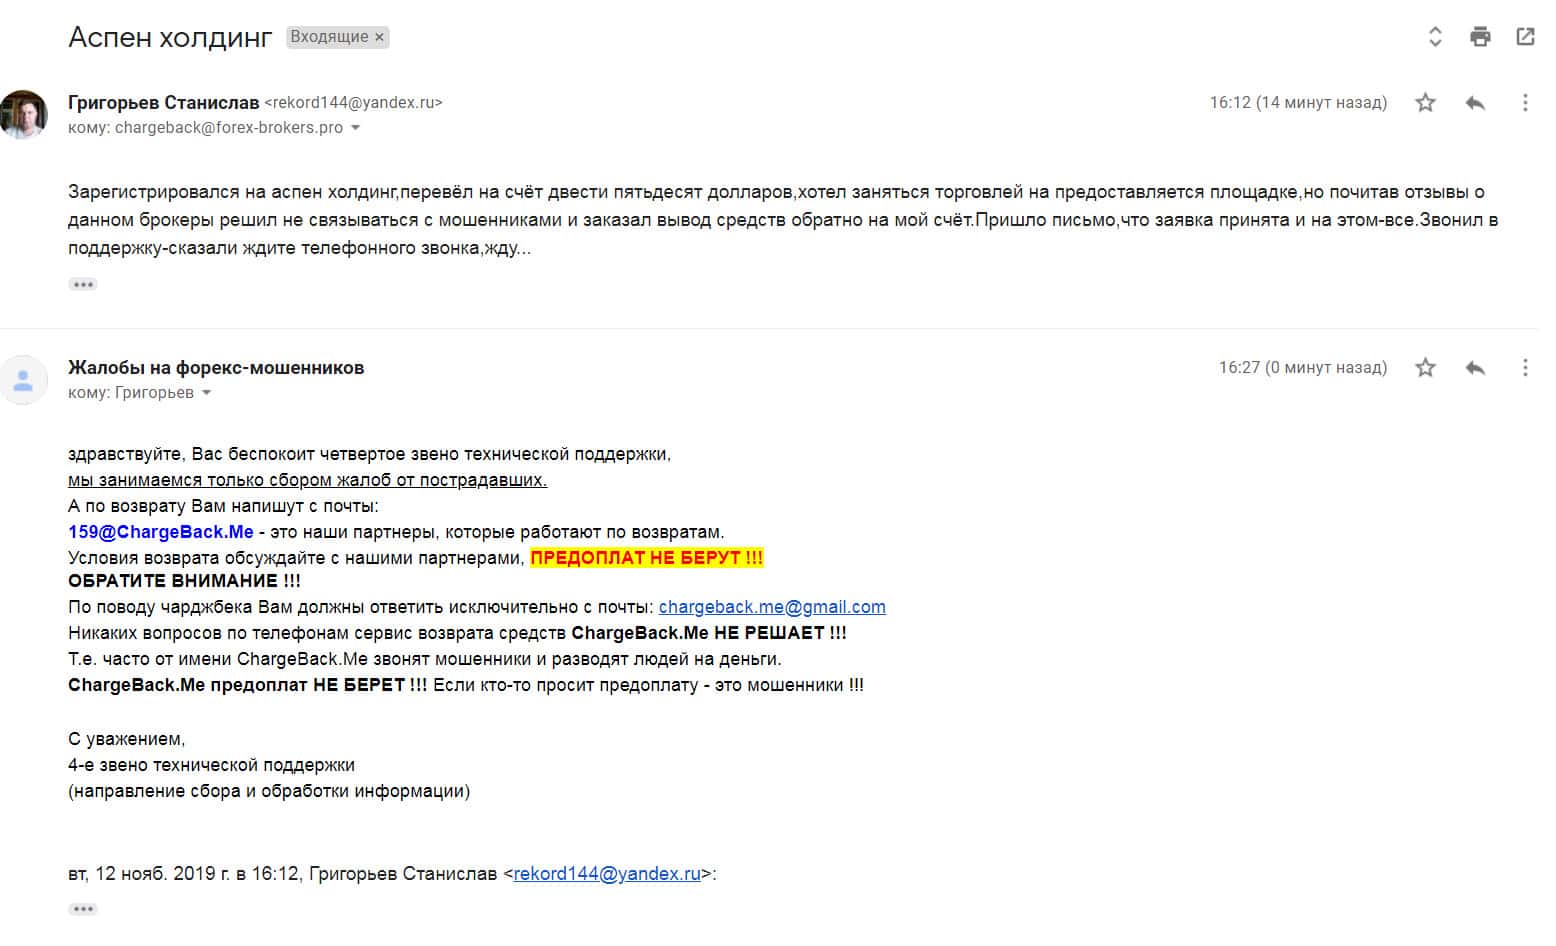Star the message from Григорьев Станислав

[1425, 103]
